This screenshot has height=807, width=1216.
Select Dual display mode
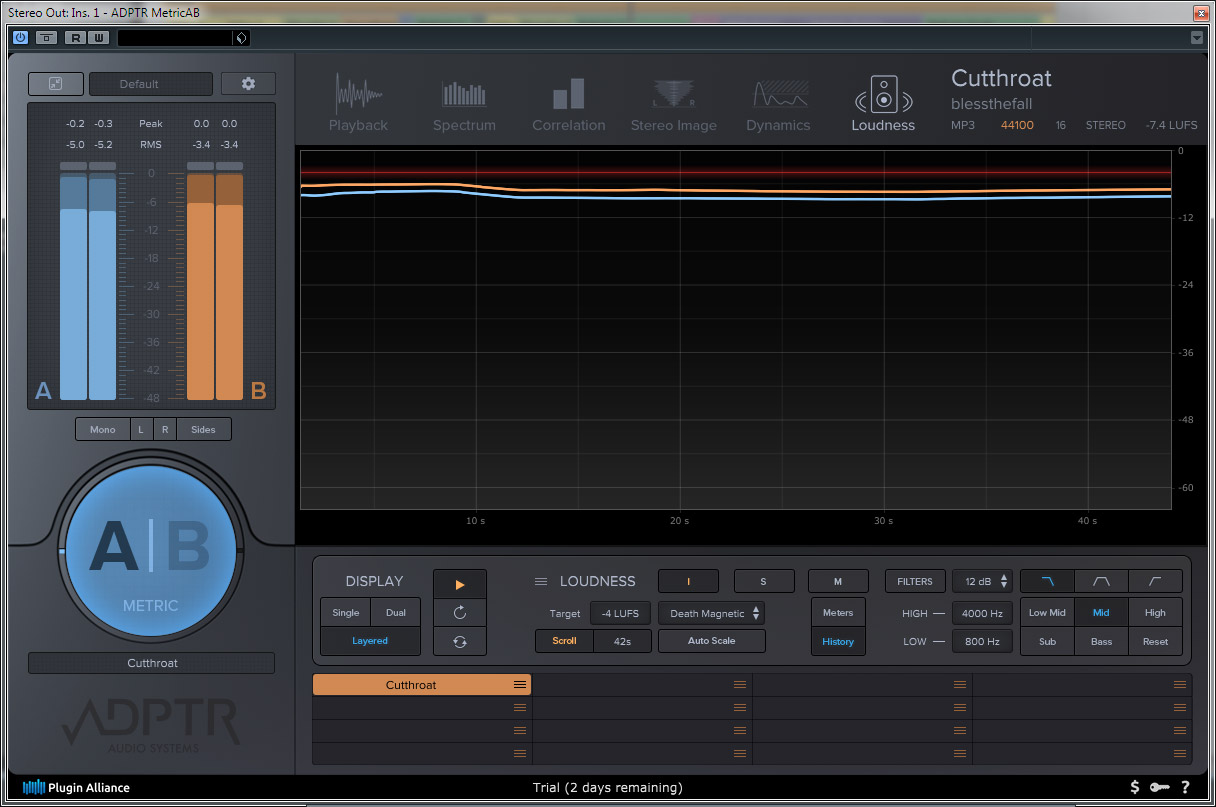396,612
